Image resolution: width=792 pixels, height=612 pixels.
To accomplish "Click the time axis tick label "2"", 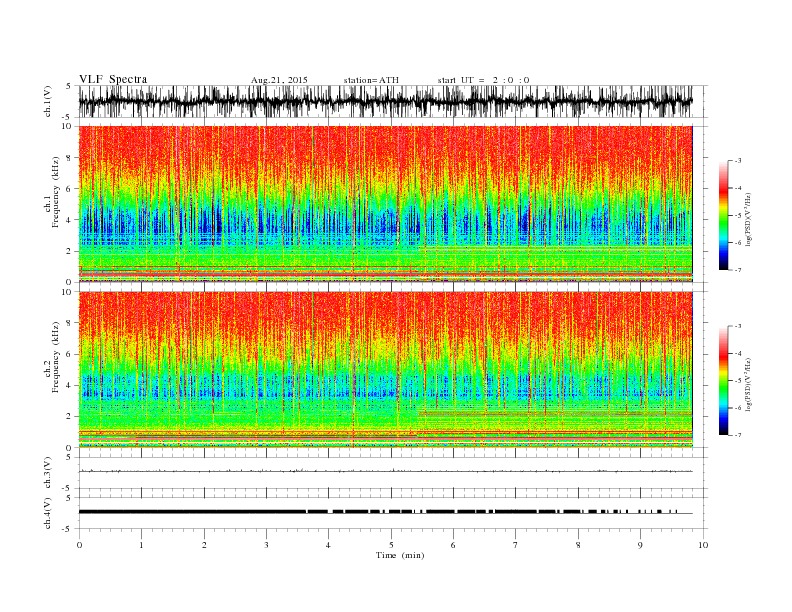I will point(204,545).
